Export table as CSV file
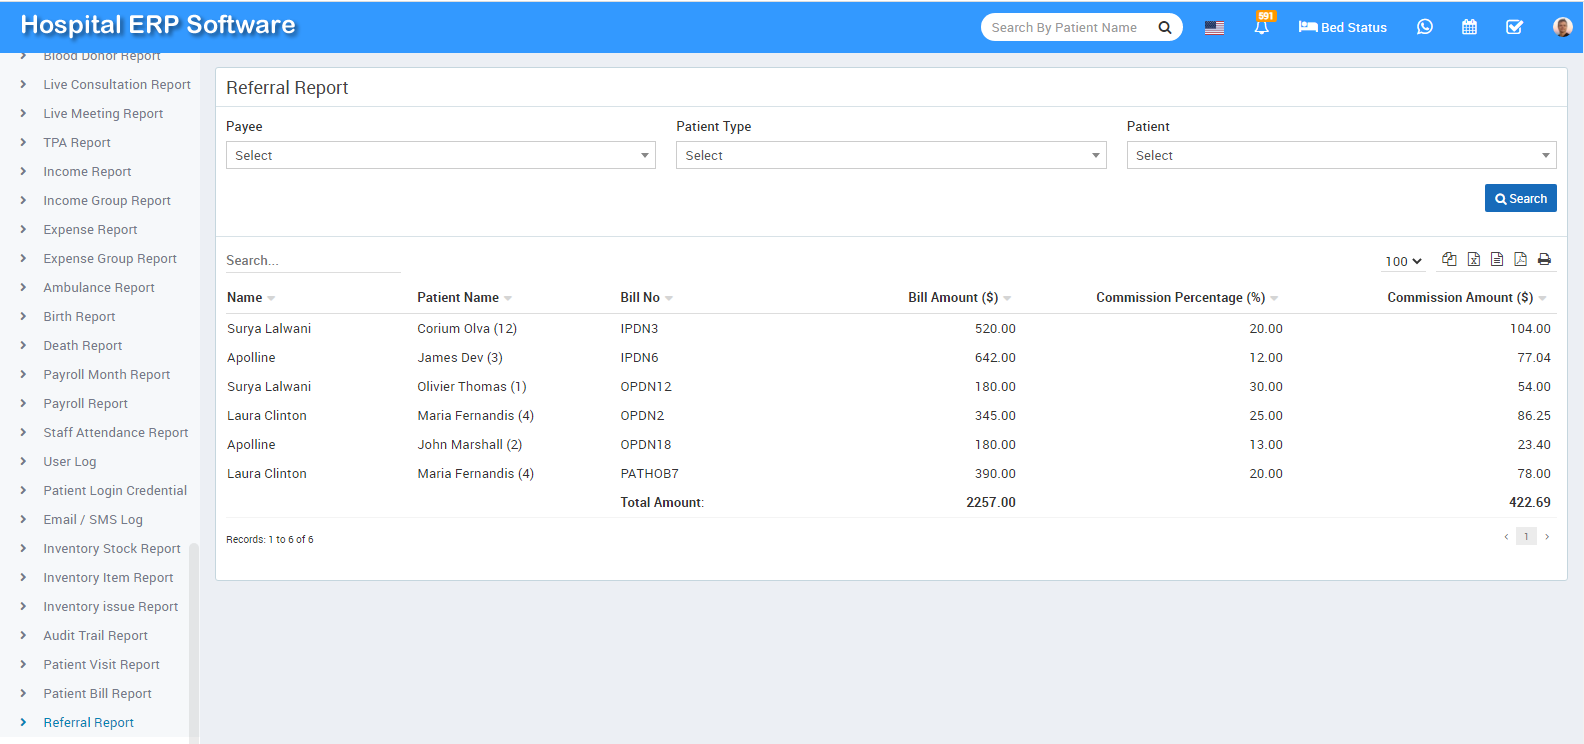 1497,259
